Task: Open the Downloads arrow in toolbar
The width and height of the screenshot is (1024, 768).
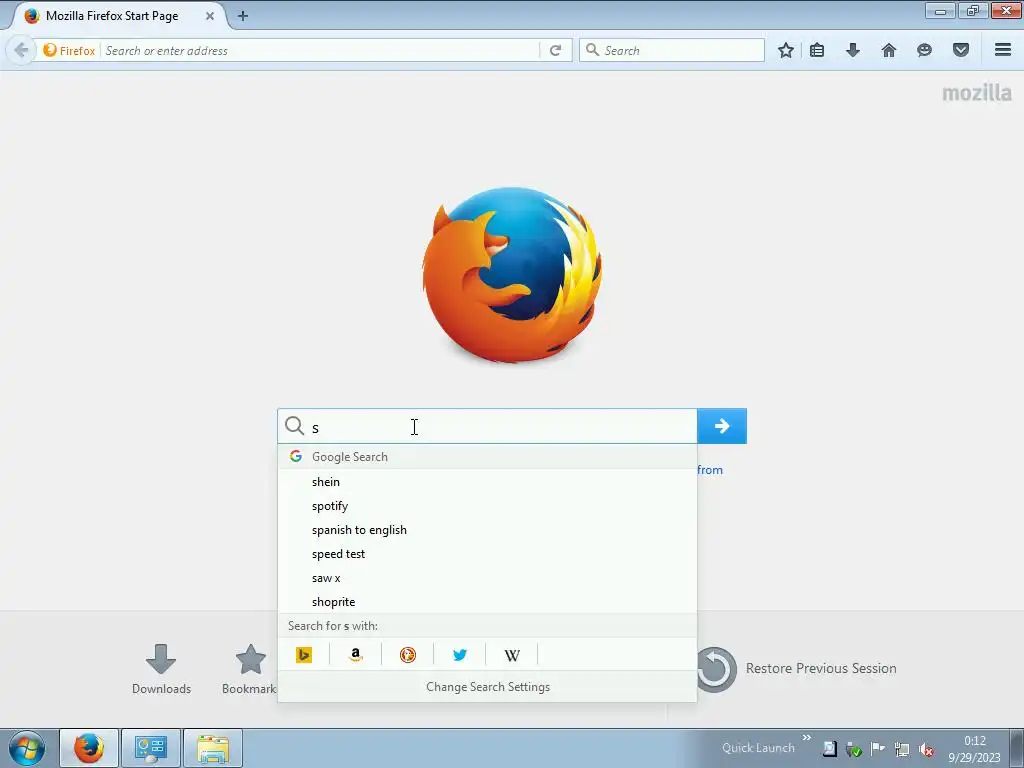Action: (853, 50)
